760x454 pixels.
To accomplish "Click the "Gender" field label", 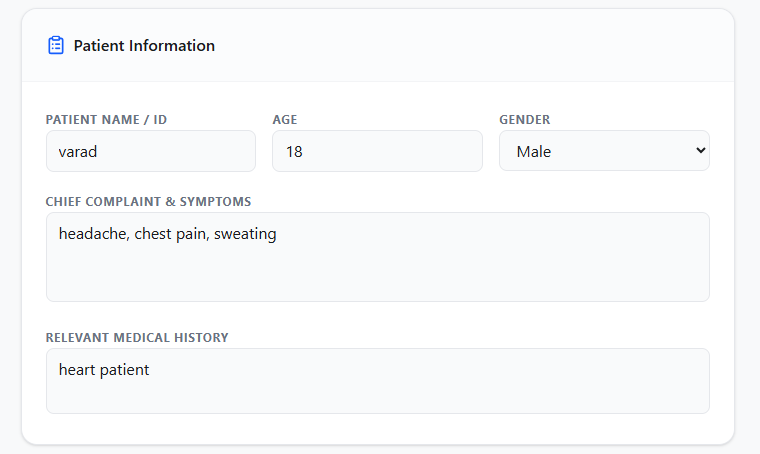I will coord(525,120).
